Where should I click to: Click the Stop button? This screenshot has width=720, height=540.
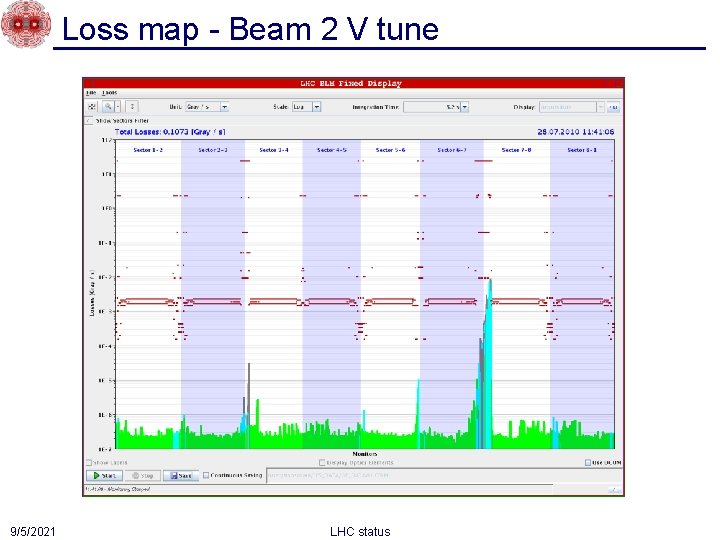[142, 475]
